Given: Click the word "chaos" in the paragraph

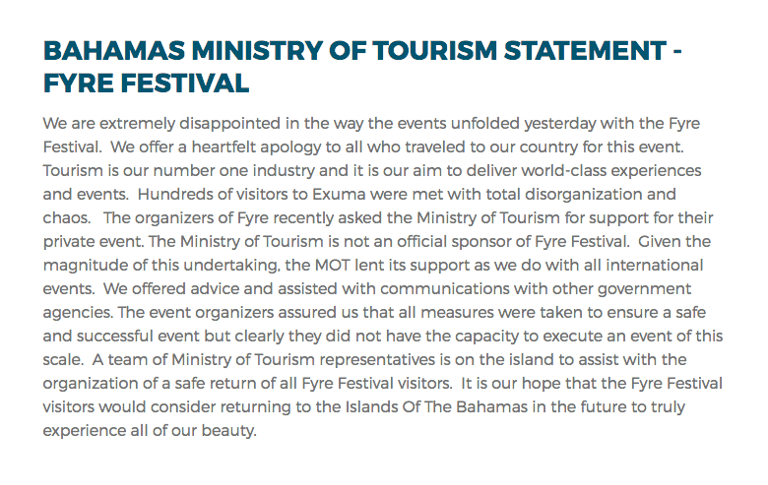Looking at the screenshot, I should tap(67, 218).
